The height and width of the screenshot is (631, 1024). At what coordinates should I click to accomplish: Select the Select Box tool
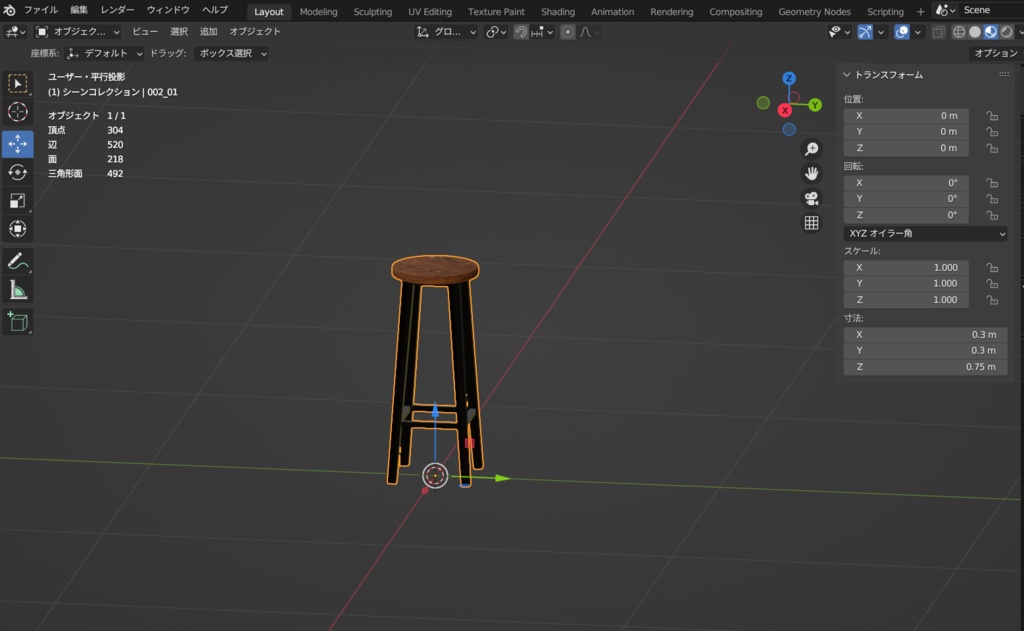(18, 84)
